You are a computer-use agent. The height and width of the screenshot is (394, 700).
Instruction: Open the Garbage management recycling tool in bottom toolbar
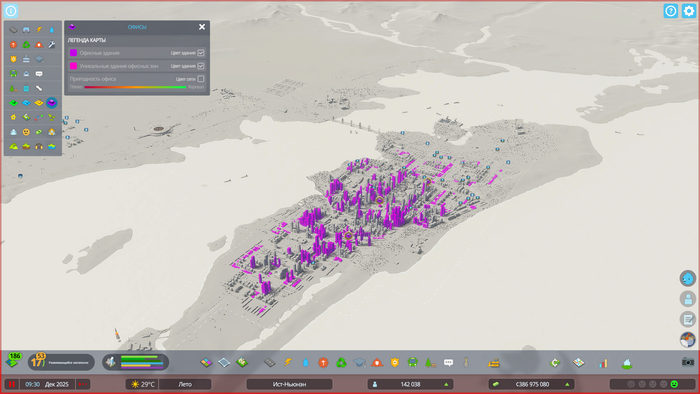pos(341,362)
